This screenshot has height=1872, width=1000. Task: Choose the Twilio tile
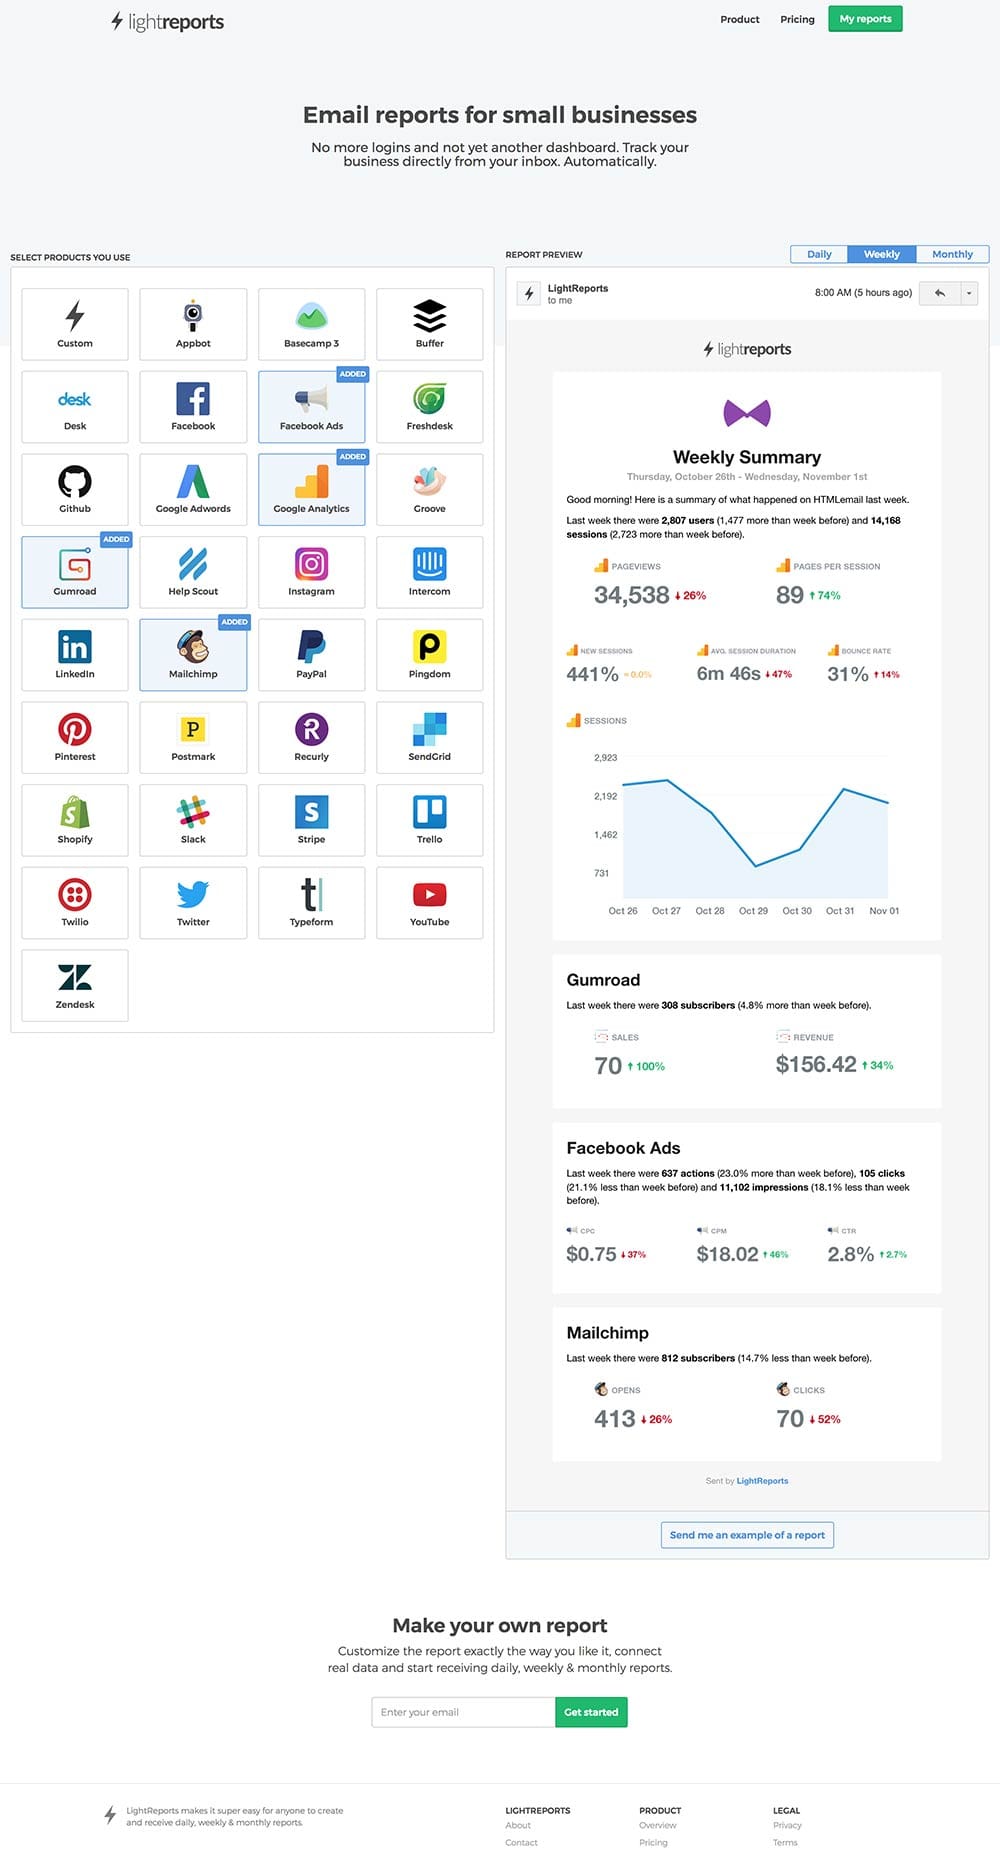pos(75,903)
